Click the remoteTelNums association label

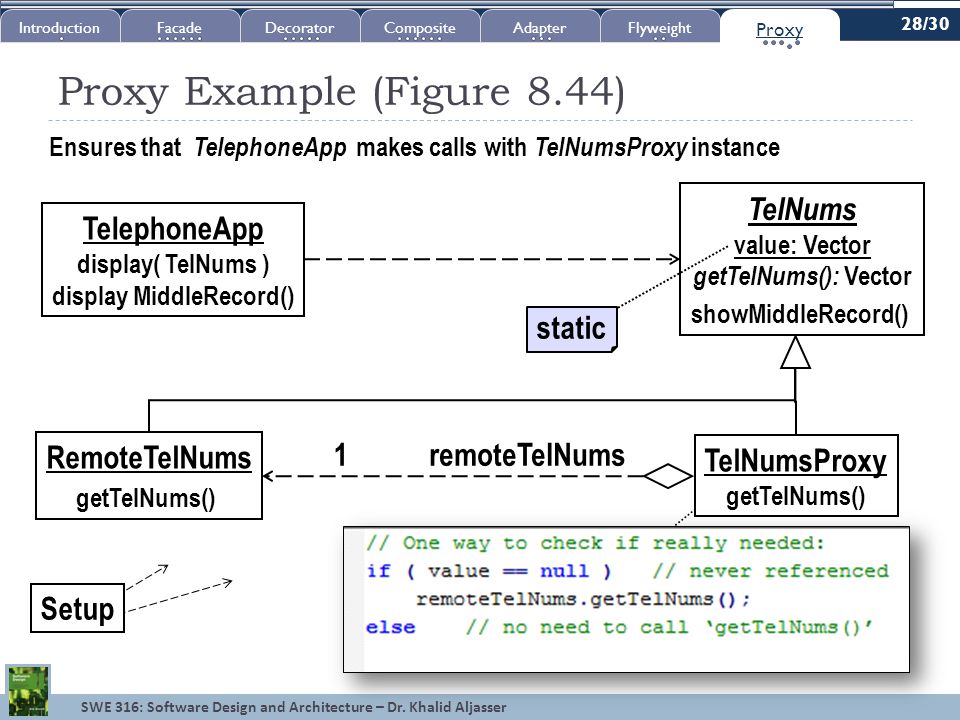(x=527, y=456)
